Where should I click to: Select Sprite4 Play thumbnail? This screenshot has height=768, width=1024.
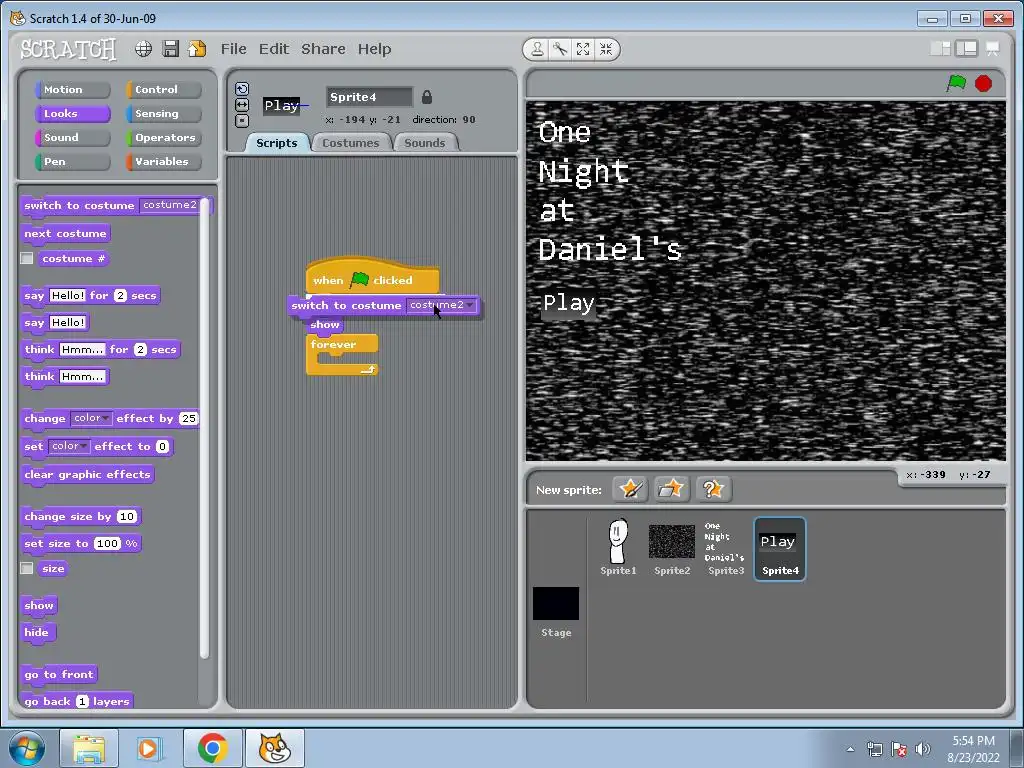pyautogui.click(x=780, y=549)
